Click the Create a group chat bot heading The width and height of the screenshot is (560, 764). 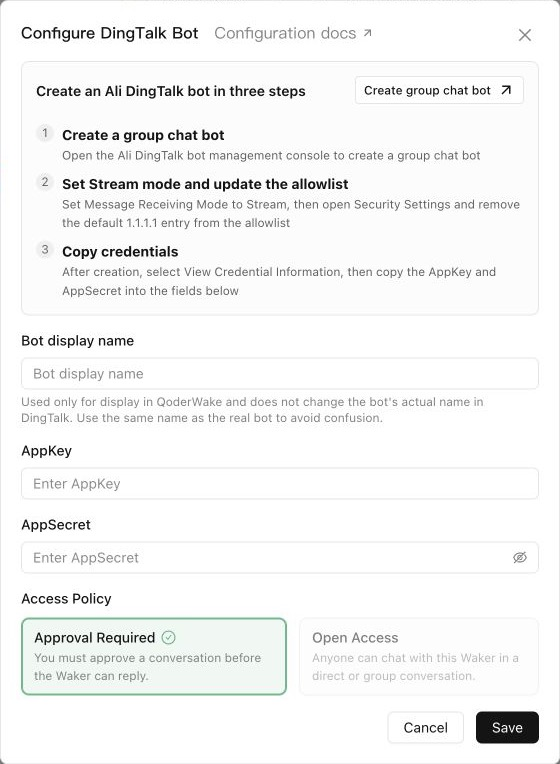143,135
